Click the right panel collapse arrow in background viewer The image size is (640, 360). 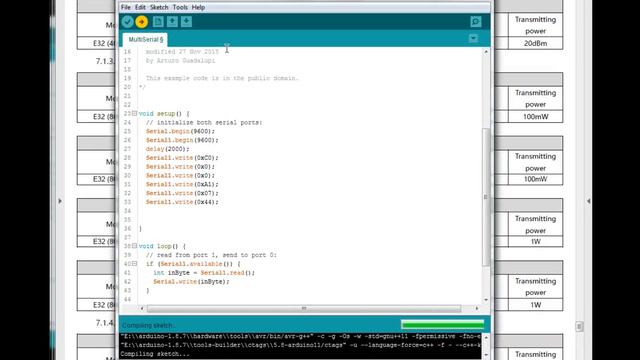pyautogui.click(x=588, y=201)
